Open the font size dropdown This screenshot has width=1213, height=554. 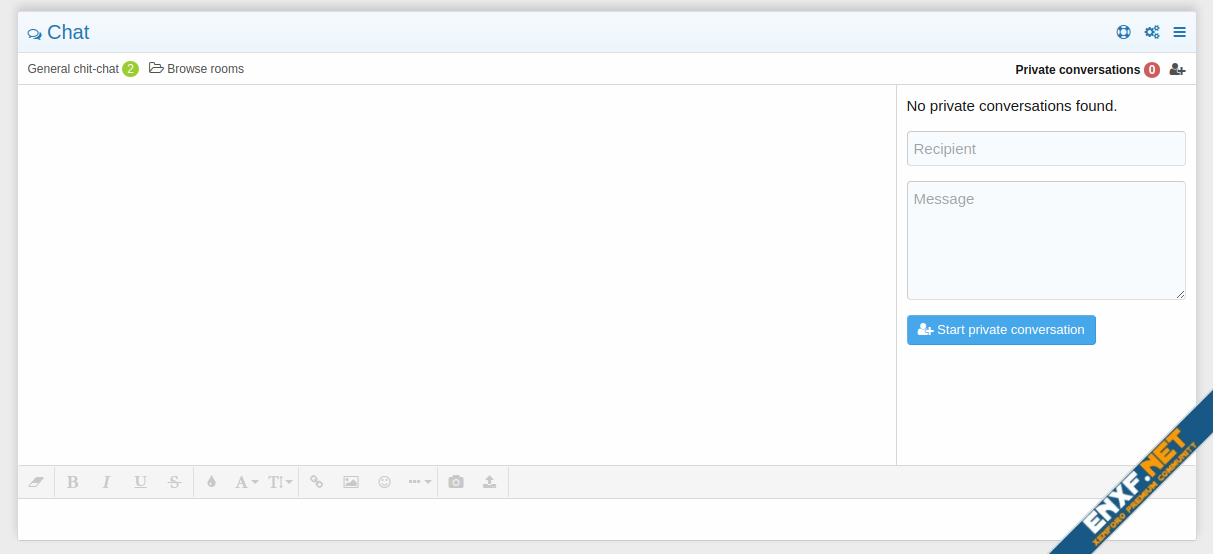280,482
